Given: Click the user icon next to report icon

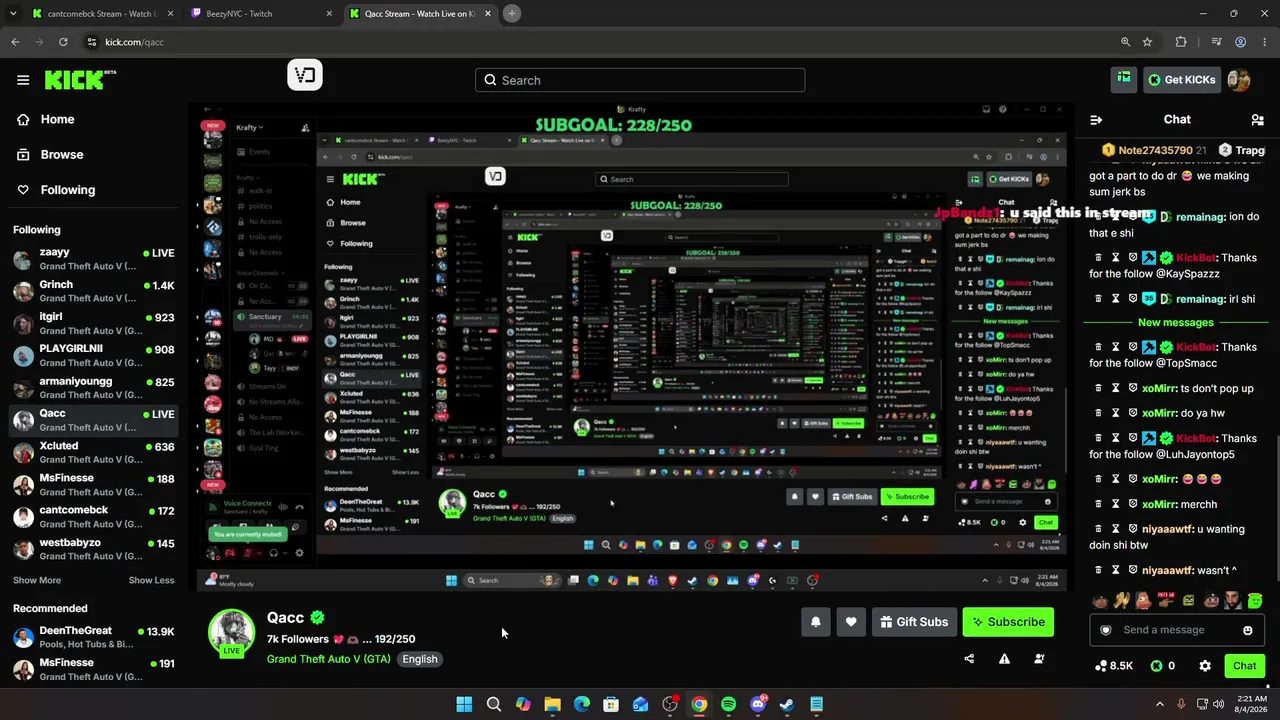Looking at the screenshot, I should coord(1039,659).
